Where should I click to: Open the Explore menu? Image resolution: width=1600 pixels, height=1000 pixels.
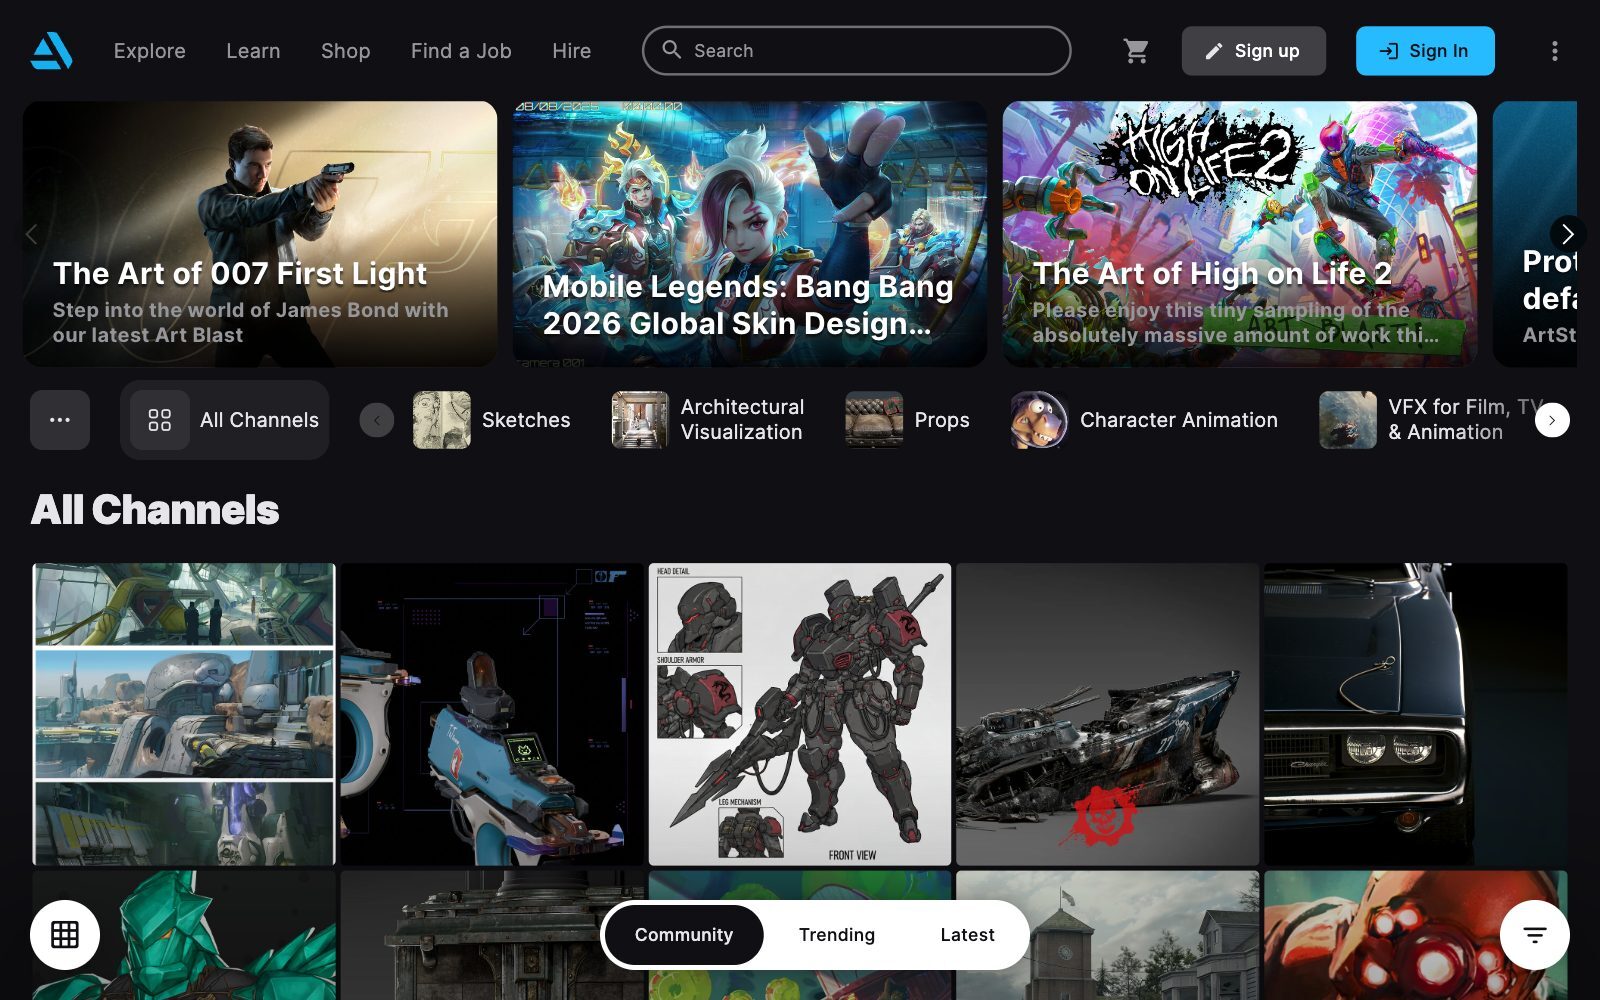click(x=150, y=51)
